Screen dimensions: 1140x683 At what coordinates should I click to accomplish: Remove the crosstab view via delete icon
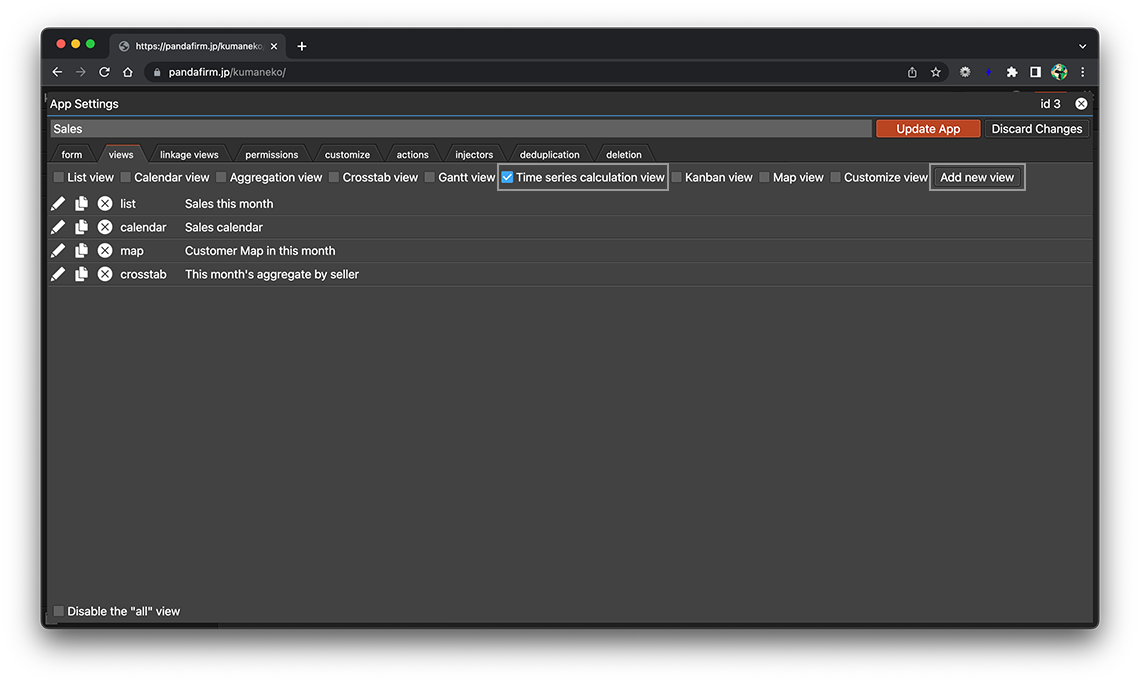tap(105, 274)
